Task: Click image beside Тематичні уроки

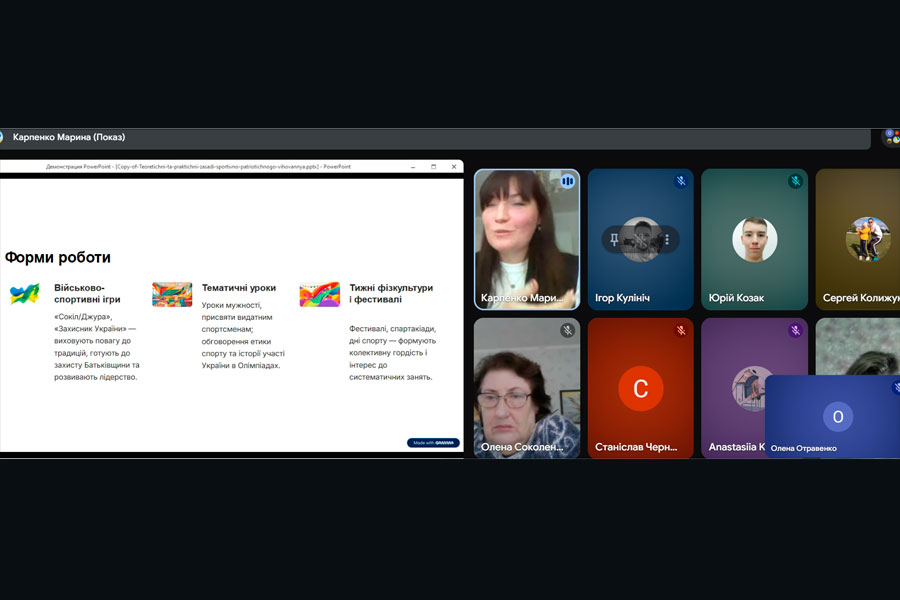Action: (172, 295)
